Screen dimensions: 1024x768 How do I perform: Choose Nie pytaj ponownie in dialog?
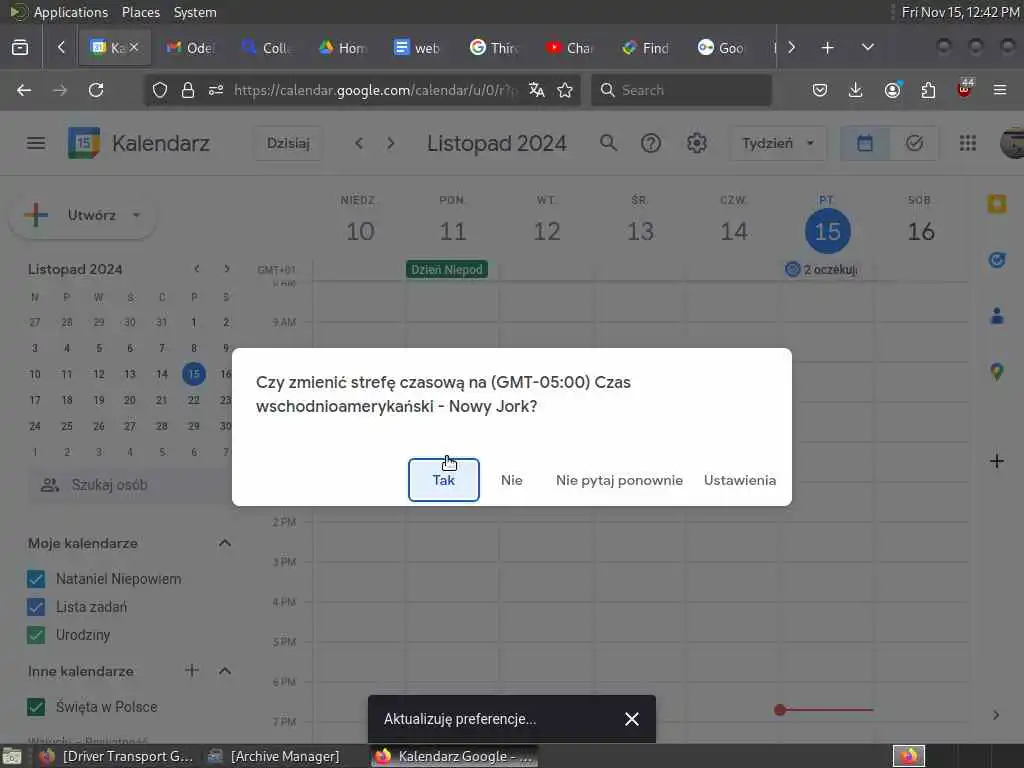619,480
